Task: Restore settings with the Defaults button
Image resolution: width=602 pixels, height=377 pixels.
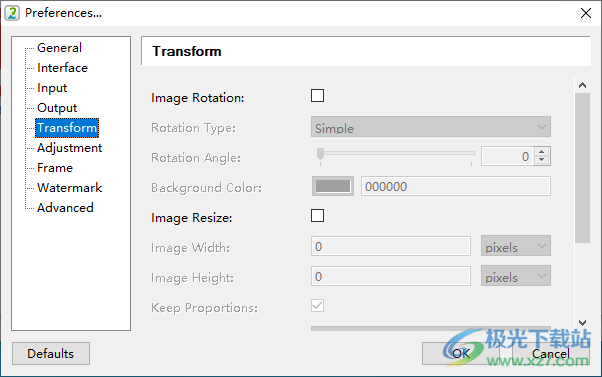Action: [x=51, y=354]
